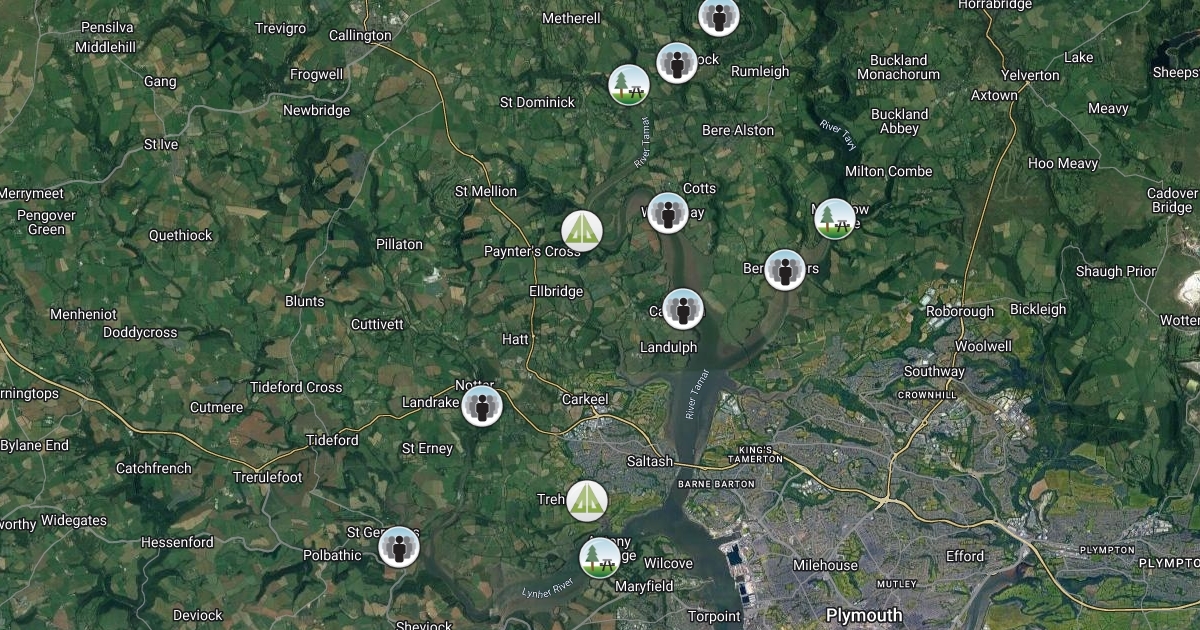1200x630 pixels.
Task: Open the people marker above Landulph
Action: [x=683, y=309]
